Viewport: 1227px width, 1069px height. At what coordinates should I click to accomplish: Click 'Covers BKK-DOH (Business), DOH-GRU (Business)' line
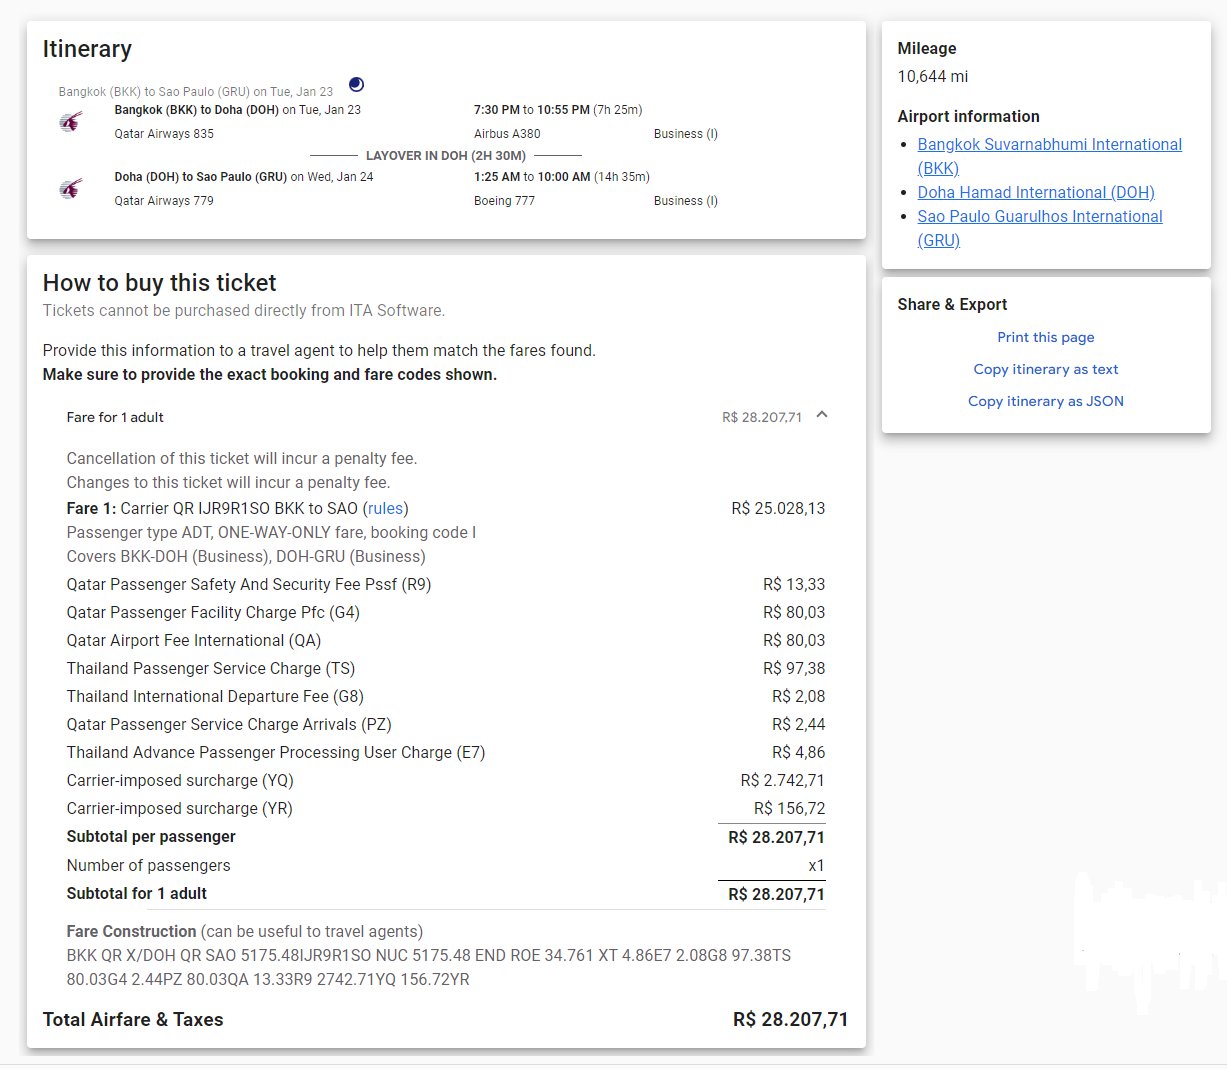(x=246, y=556)
